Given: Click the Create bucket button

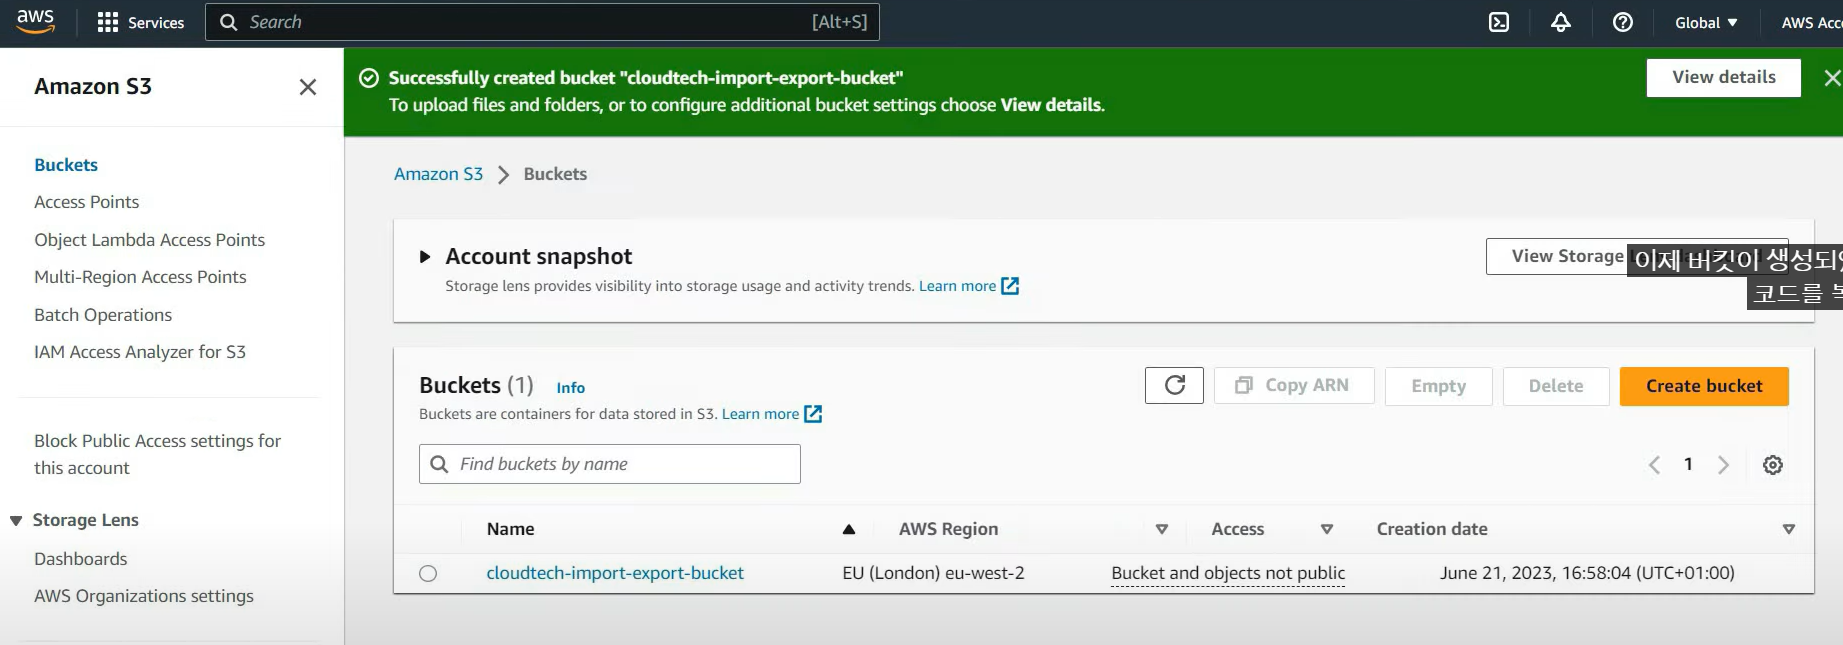Looking at the screenshot, I should (1704, 386).
